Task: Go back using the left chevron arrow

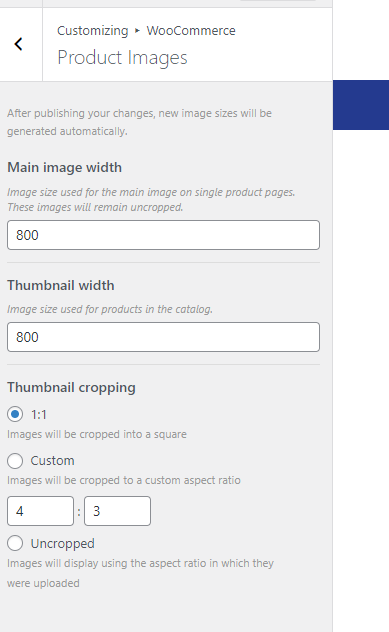Action: click(x=19, y=44)
